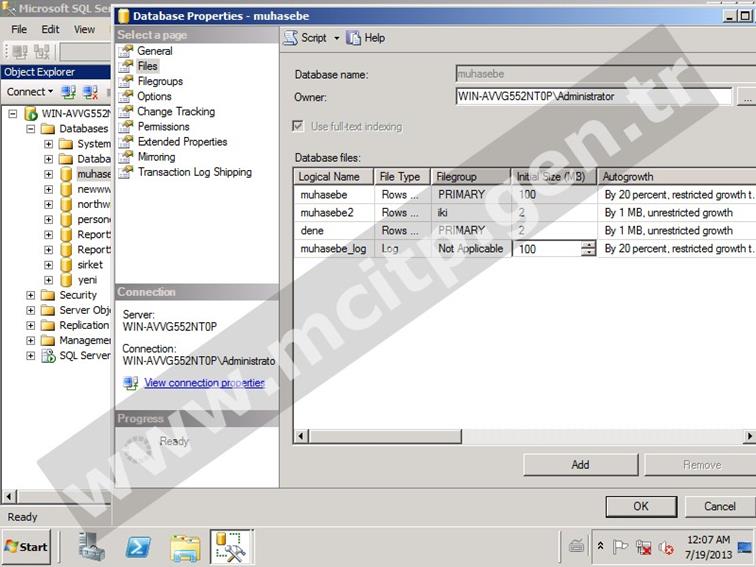Toggle Use full-text indexing checkbox

tap(298, 126)
